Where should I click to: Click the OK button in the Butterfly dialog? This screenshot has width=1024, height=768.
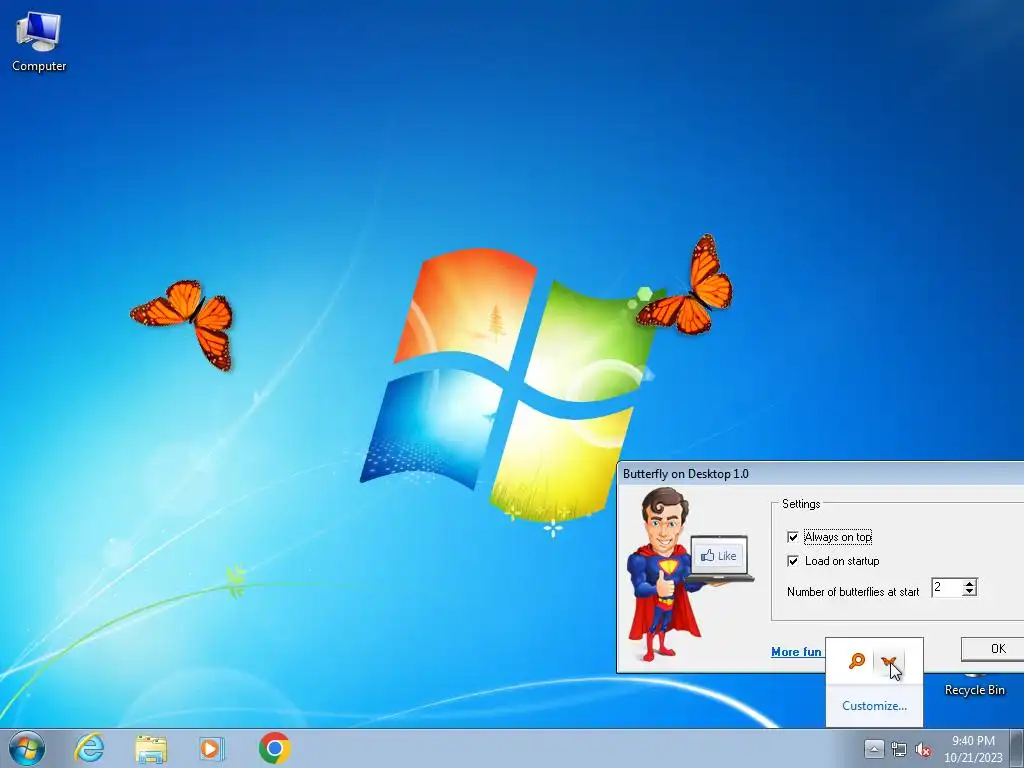pyautogui.click(x=993, y=648)
